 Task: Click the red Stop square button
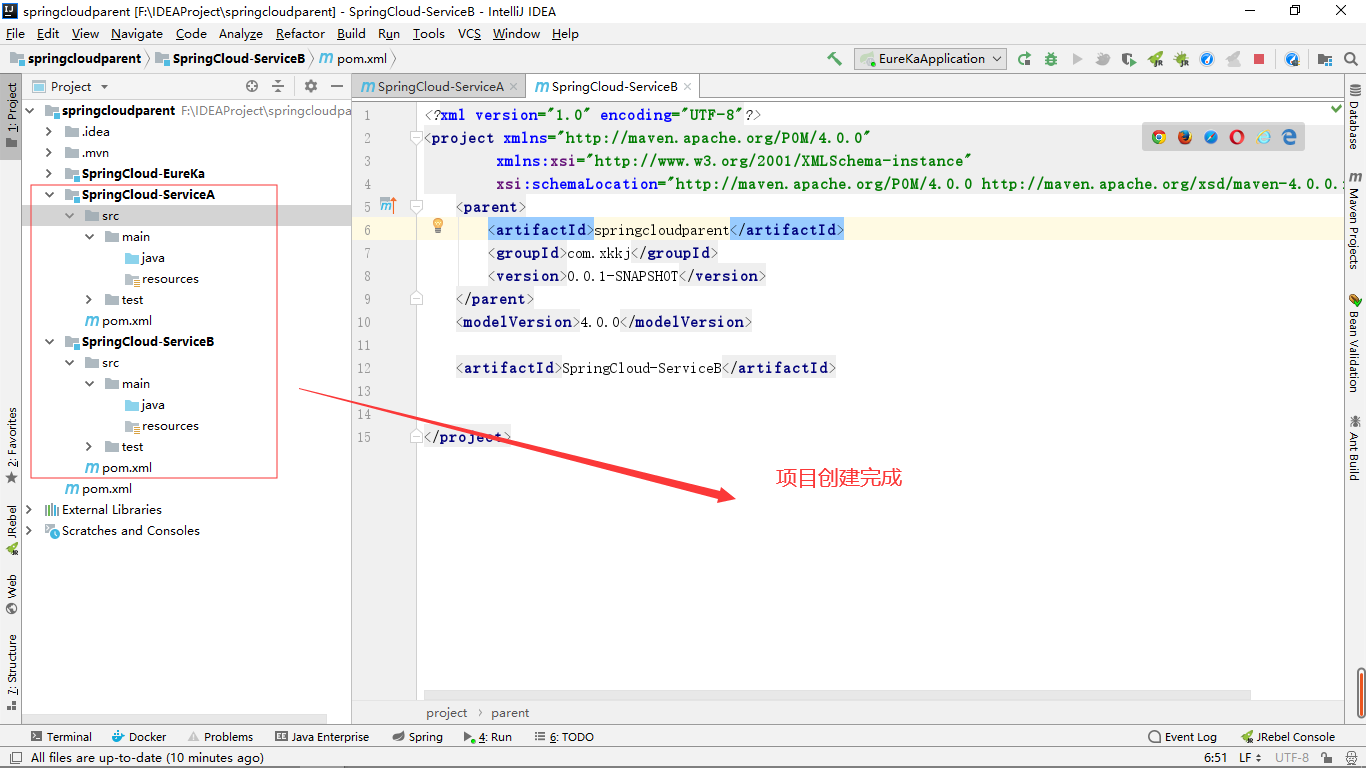click(1259, 59)
